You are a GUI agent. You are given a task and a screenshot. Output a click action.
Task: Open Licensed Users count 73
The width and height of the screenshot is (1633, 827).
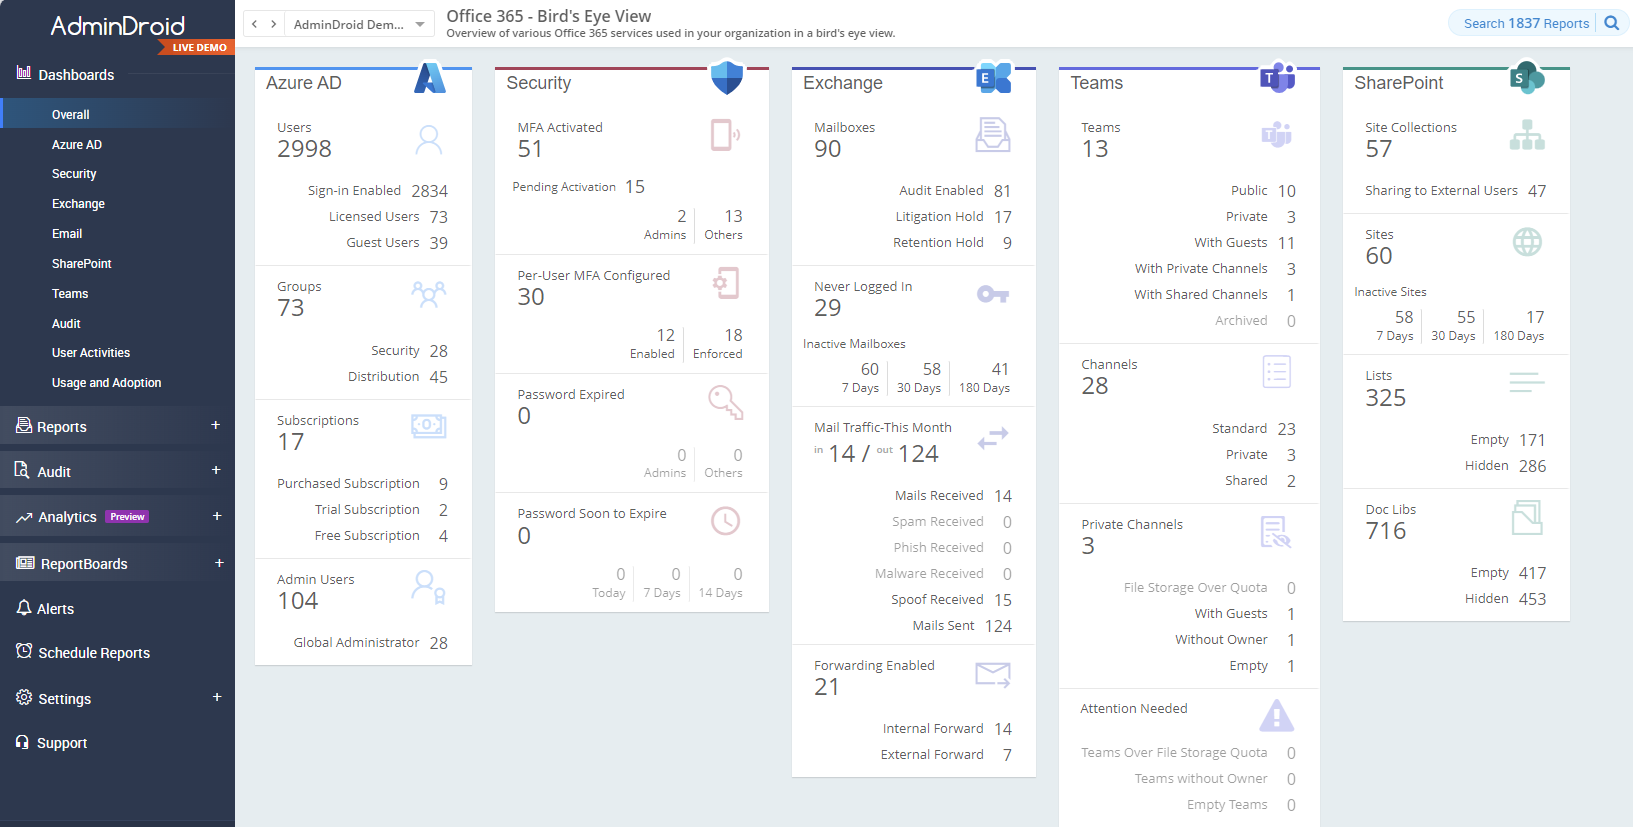pyautogui.click(x=438, y=217)
